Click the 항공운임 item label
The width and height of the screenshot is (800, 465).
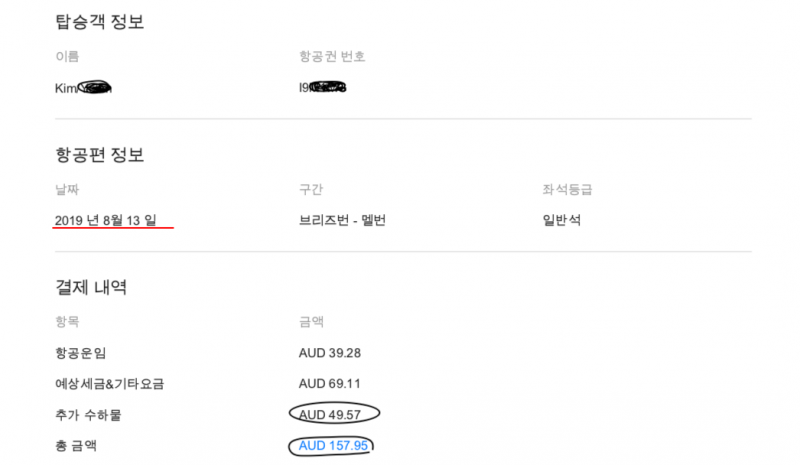point(81,353)
